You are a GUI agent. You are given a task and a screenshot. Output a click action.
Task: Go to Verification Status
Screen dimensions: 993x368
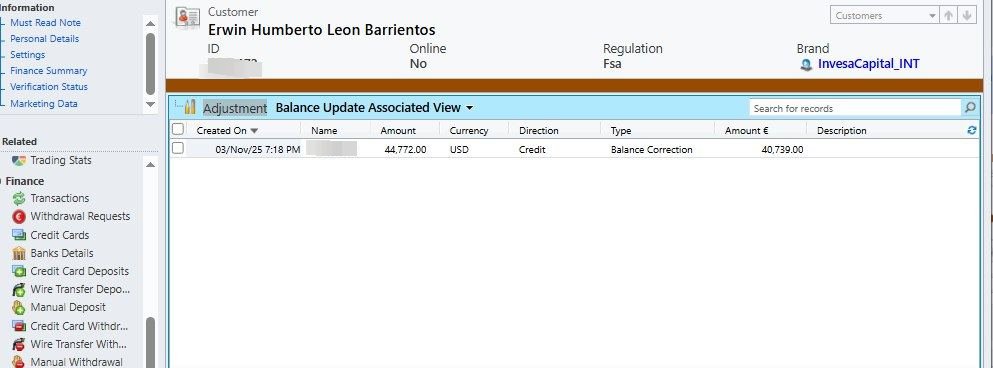(49, 87)
